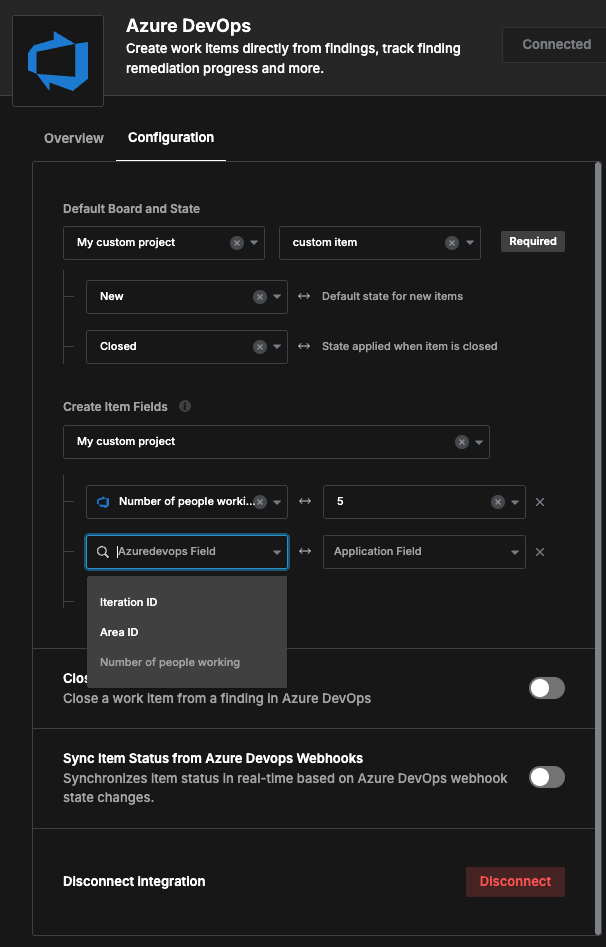606x947 pixels.
Task: Open the Application Field dropdown
Action: pyautogui.click(x=424, y=552)
